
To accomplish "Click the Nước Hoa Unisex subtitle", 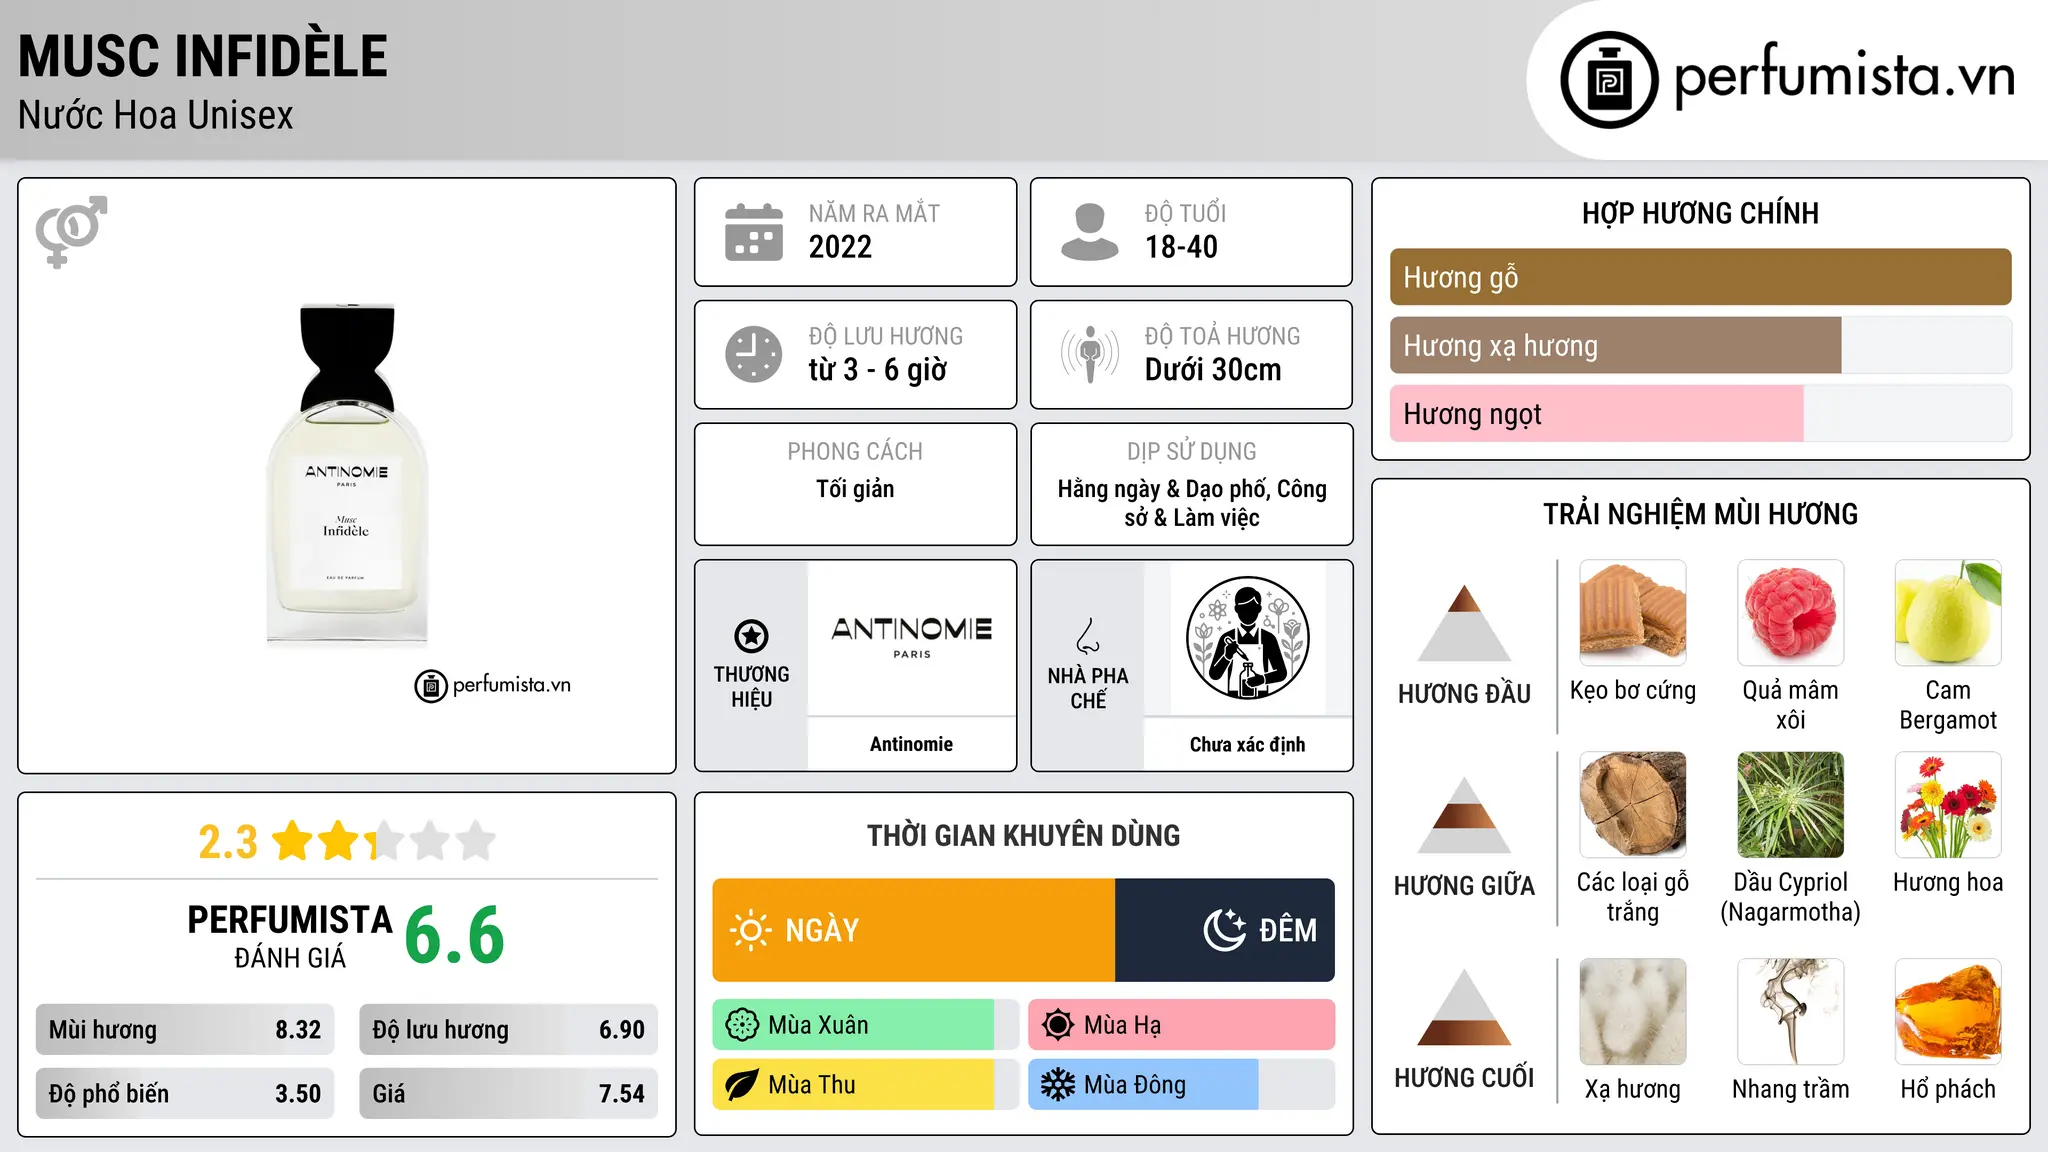I will [x=156, y=116].
